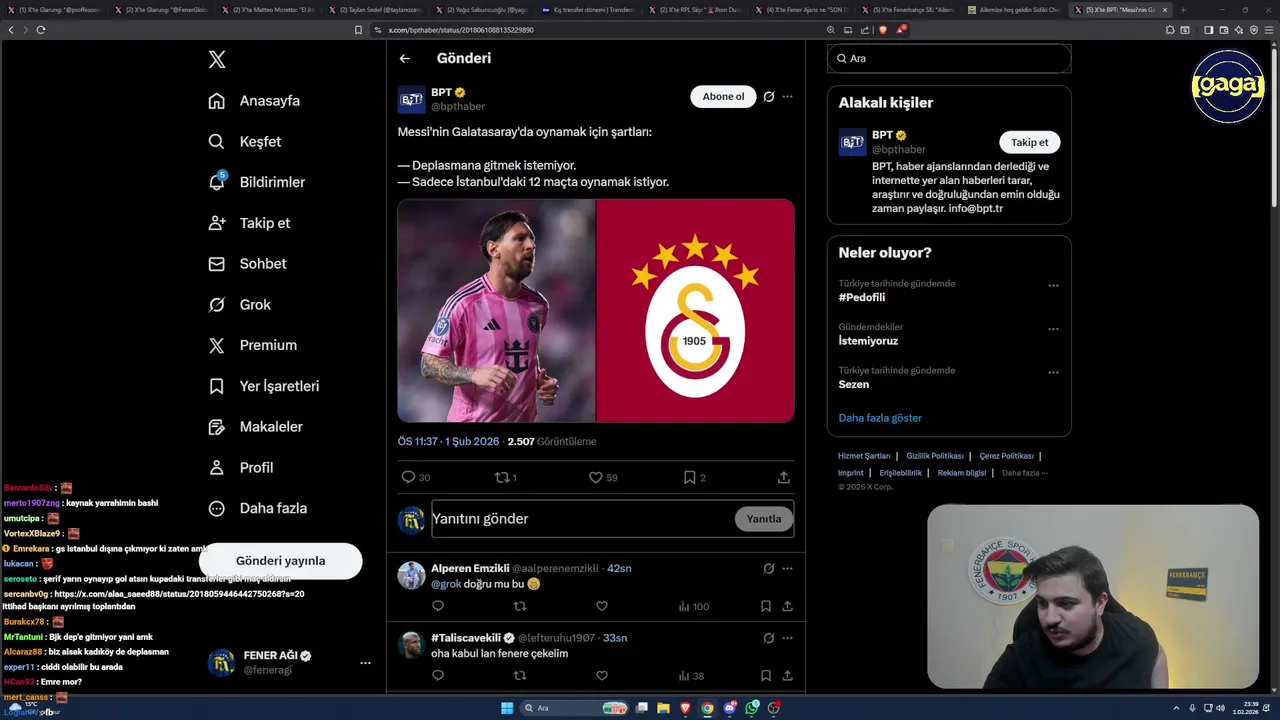Repost Alperen Emzikli's reply
This screenshot has height=720, width=1280.
(520, 606)
